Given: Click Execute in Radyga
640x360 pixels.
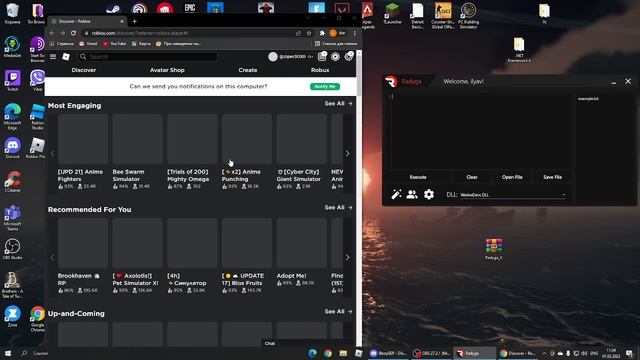Looking at the screenshot, I should [418, 177].
